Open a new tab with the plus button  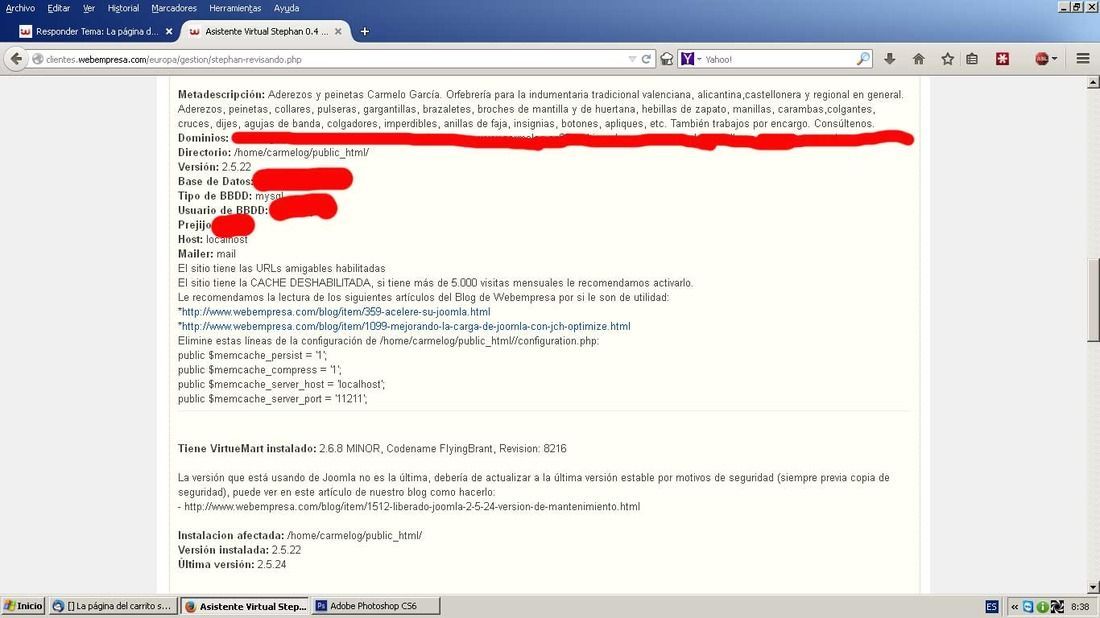364,31
